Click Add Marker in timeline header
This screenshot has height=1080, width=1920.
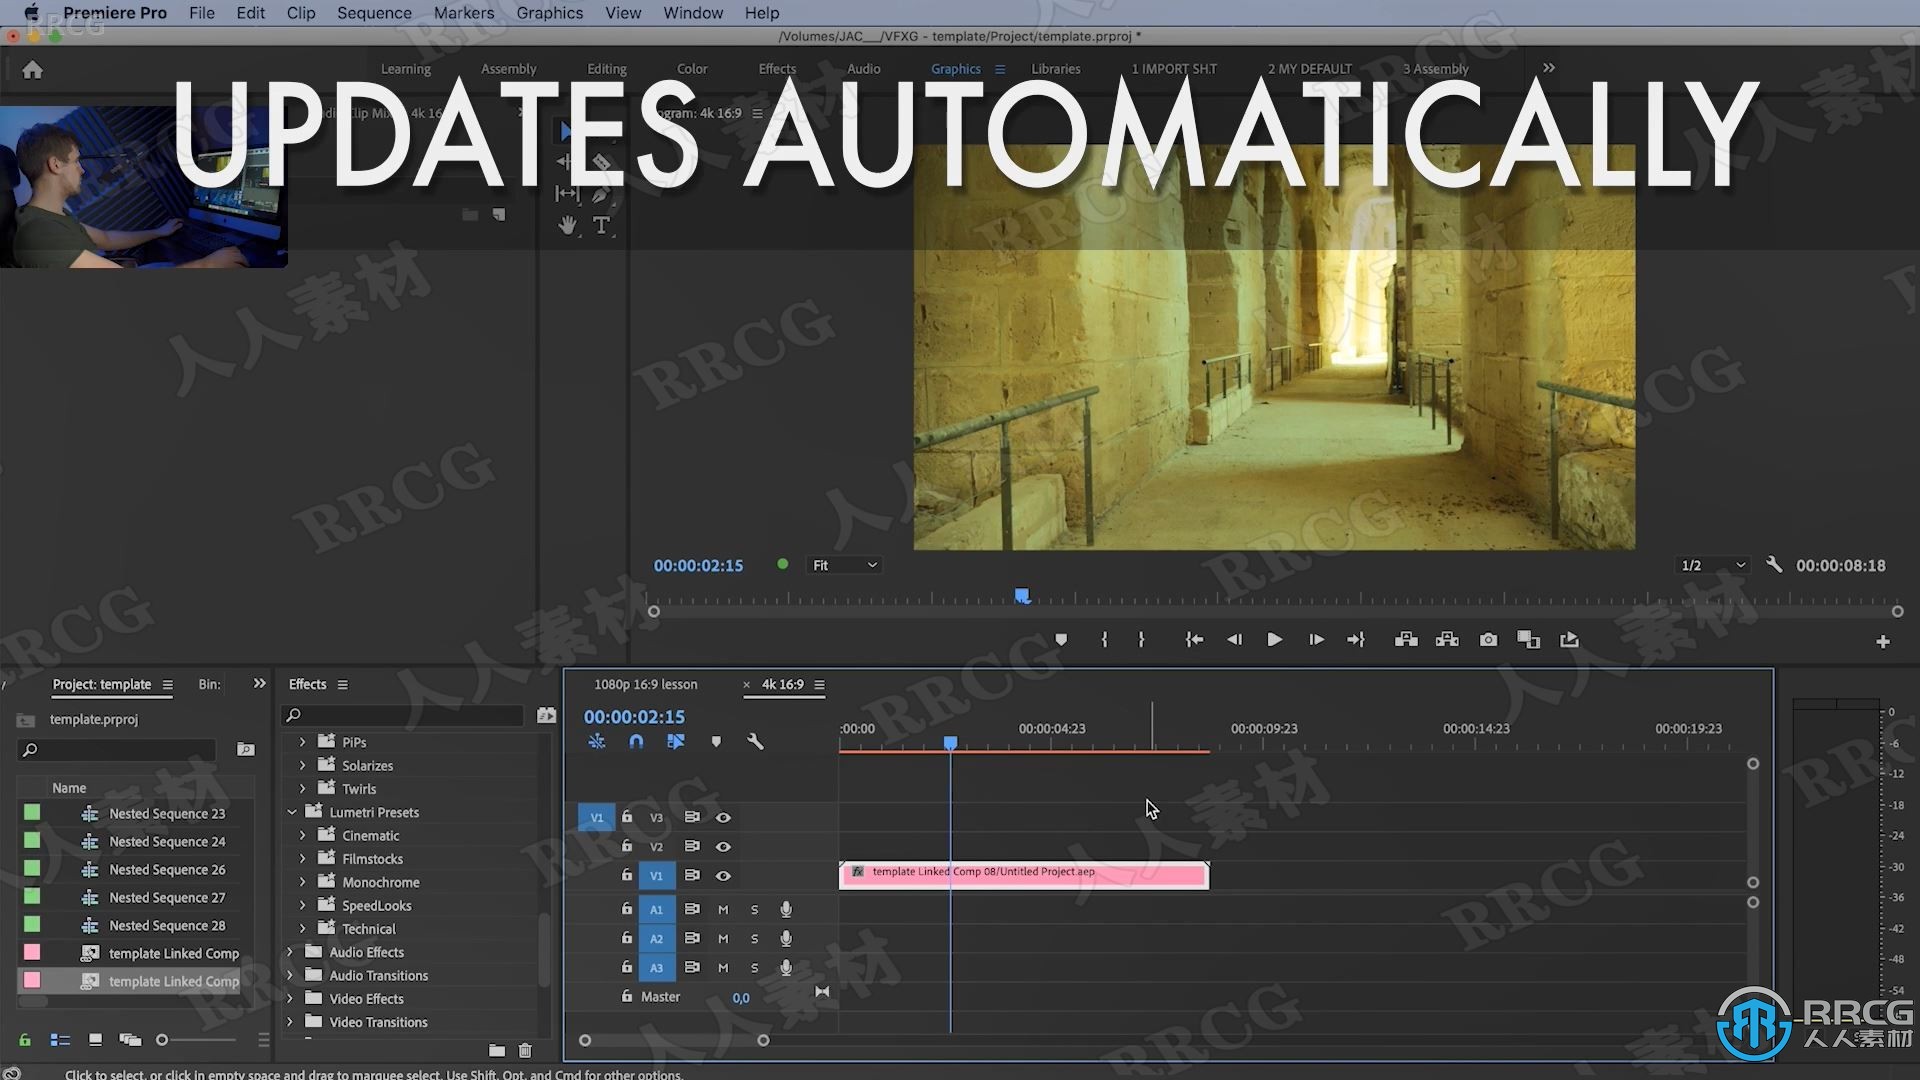716,741
